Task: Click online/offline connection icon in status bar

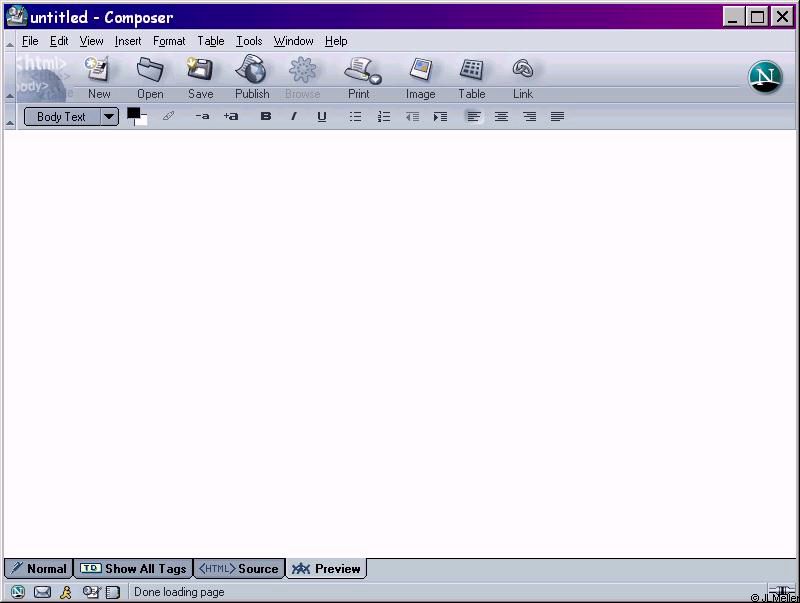Action: (781, 592)
